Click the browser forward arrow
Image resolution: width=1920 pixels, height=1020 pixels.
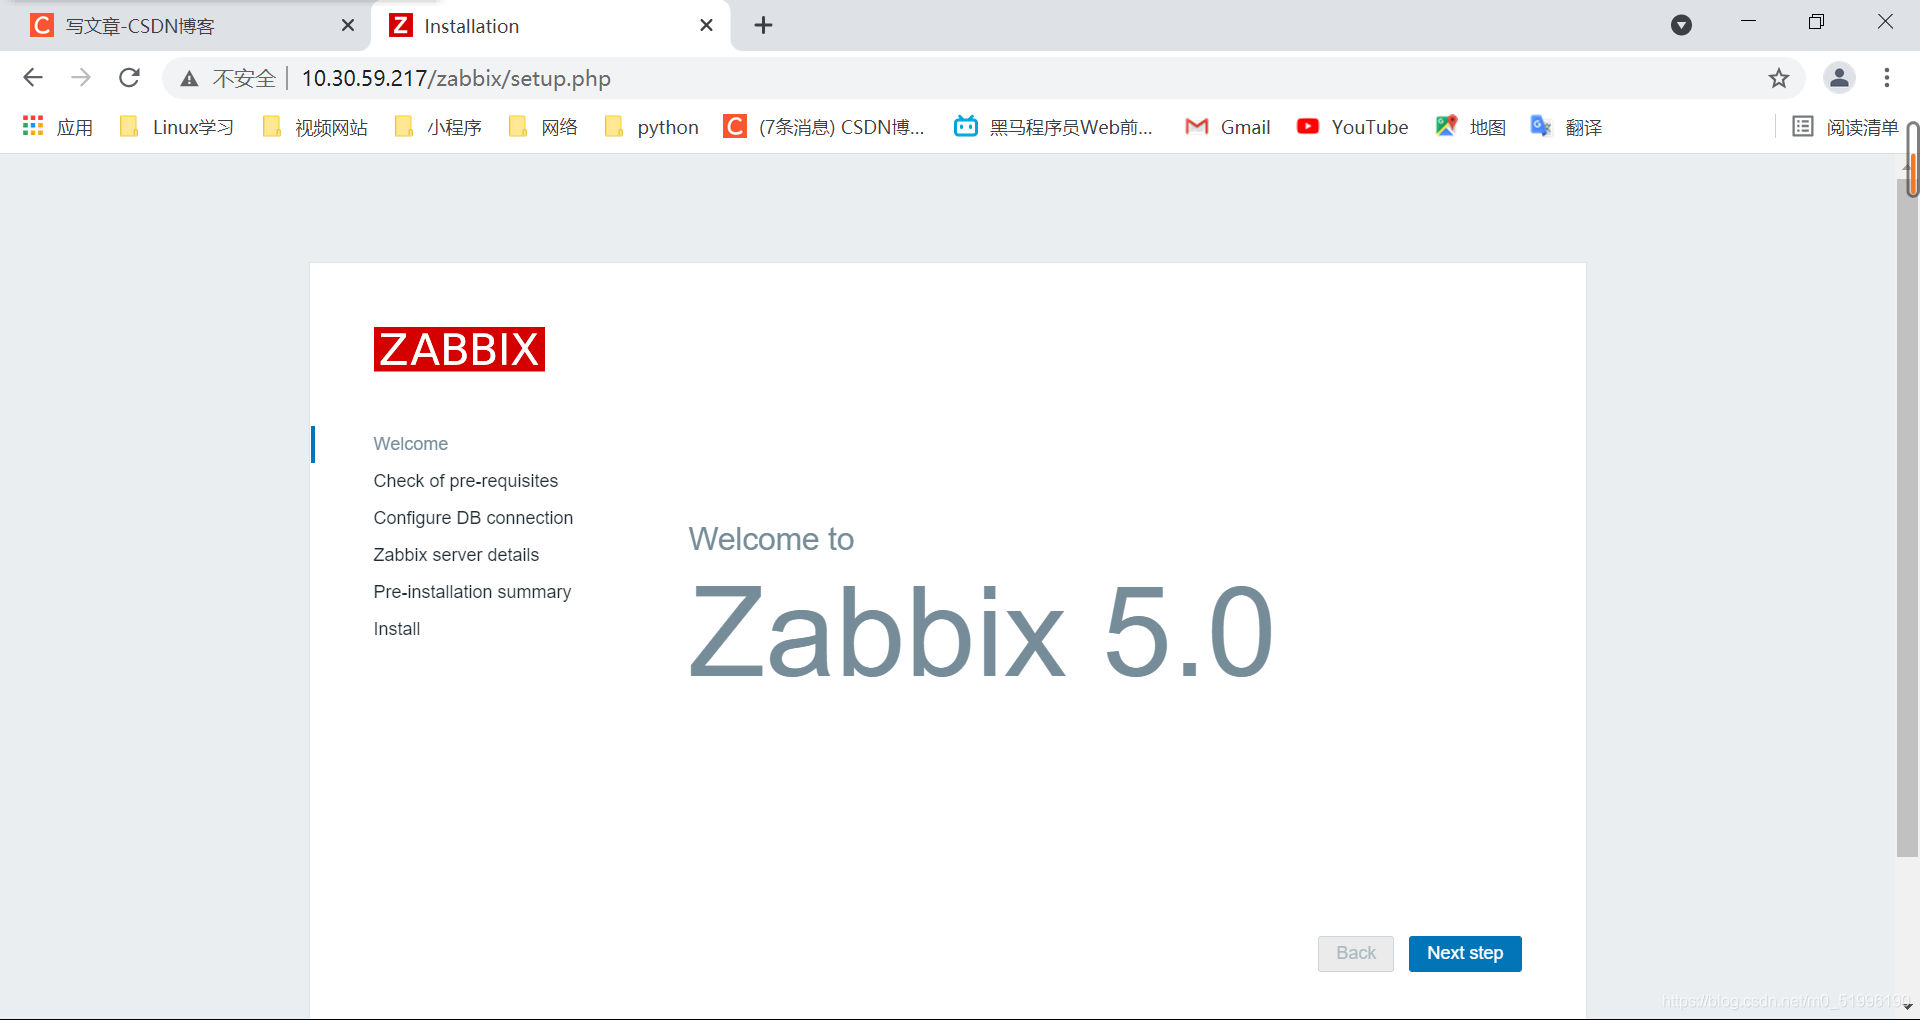(x=81, y=78)
